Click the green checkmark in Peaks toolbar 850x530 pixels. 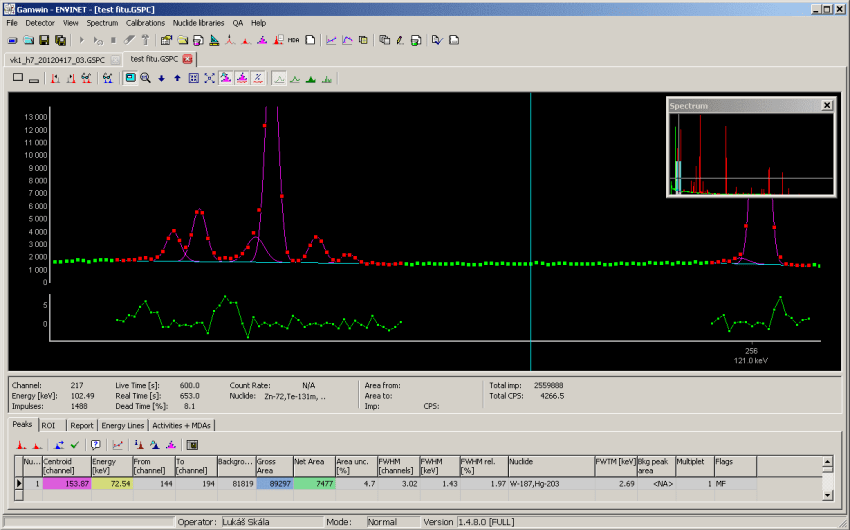pos(74,444)
